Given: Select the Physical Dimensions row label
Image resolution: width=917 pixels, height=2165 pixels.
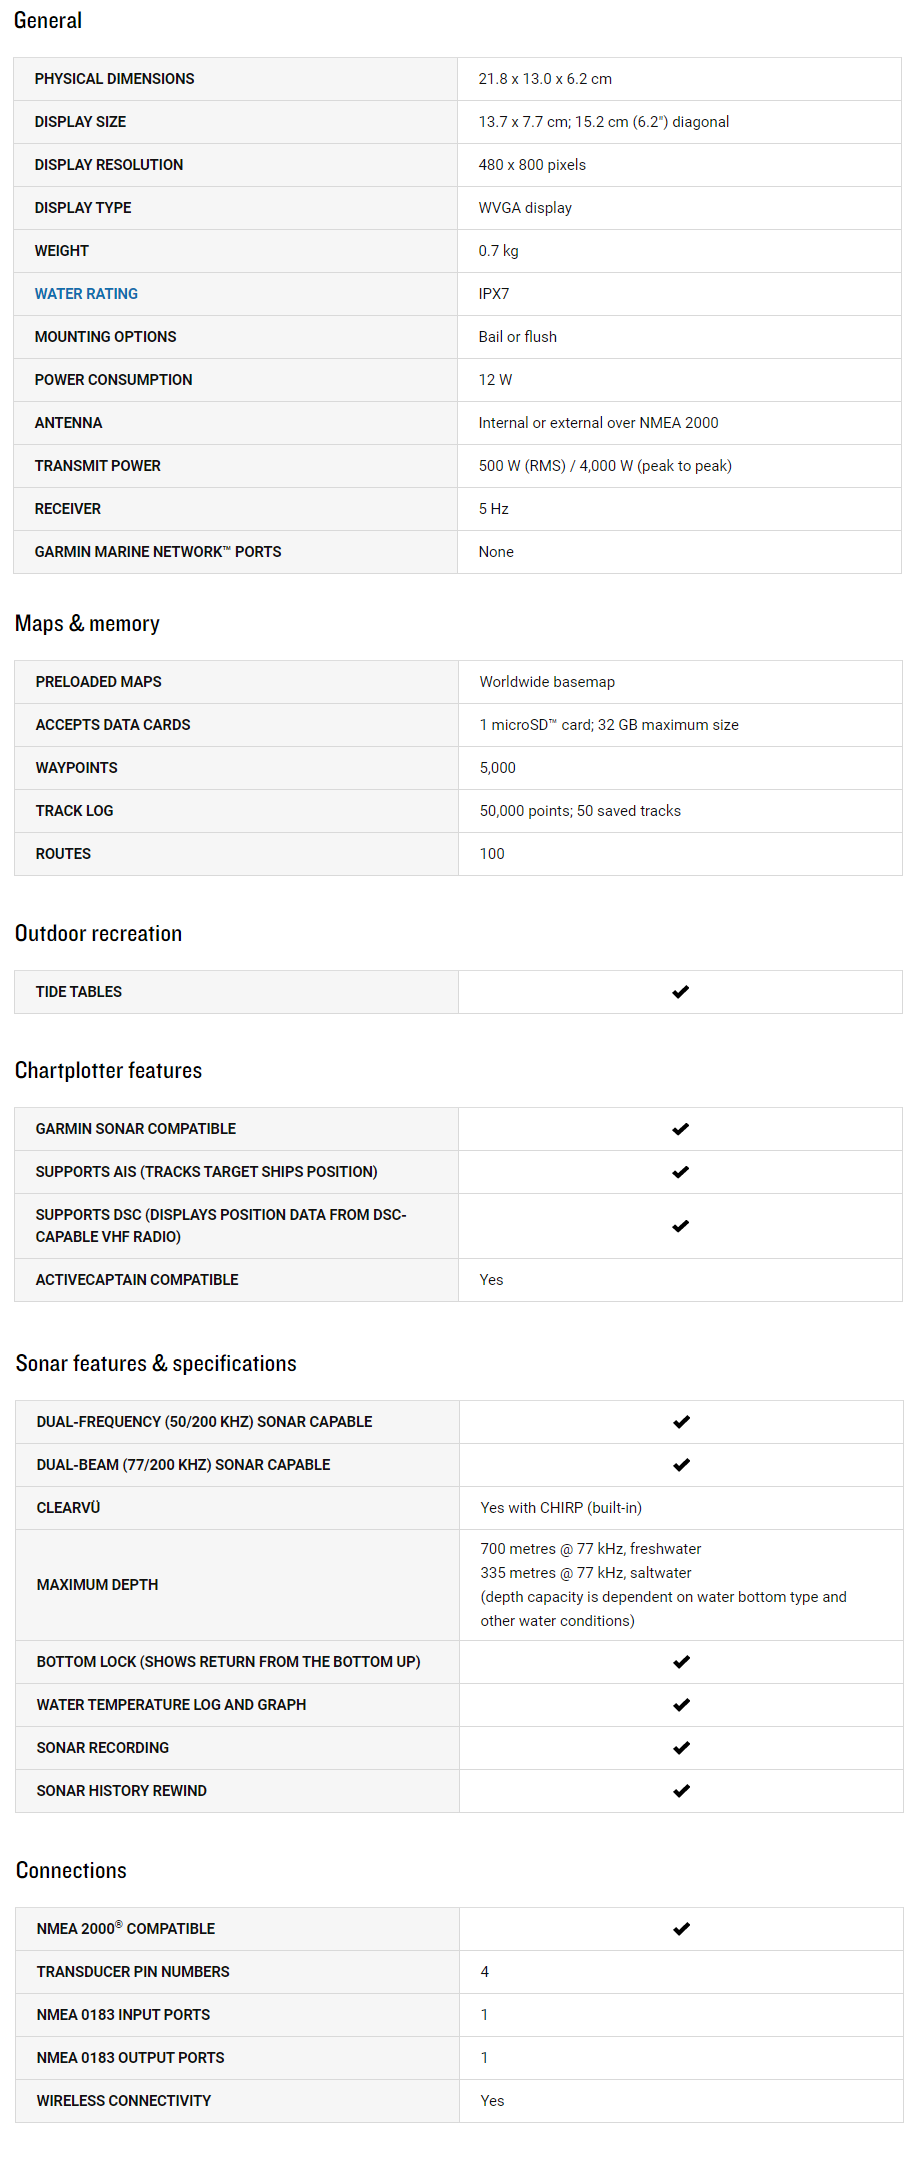Looking at the screenshot, I should (115, 79).
